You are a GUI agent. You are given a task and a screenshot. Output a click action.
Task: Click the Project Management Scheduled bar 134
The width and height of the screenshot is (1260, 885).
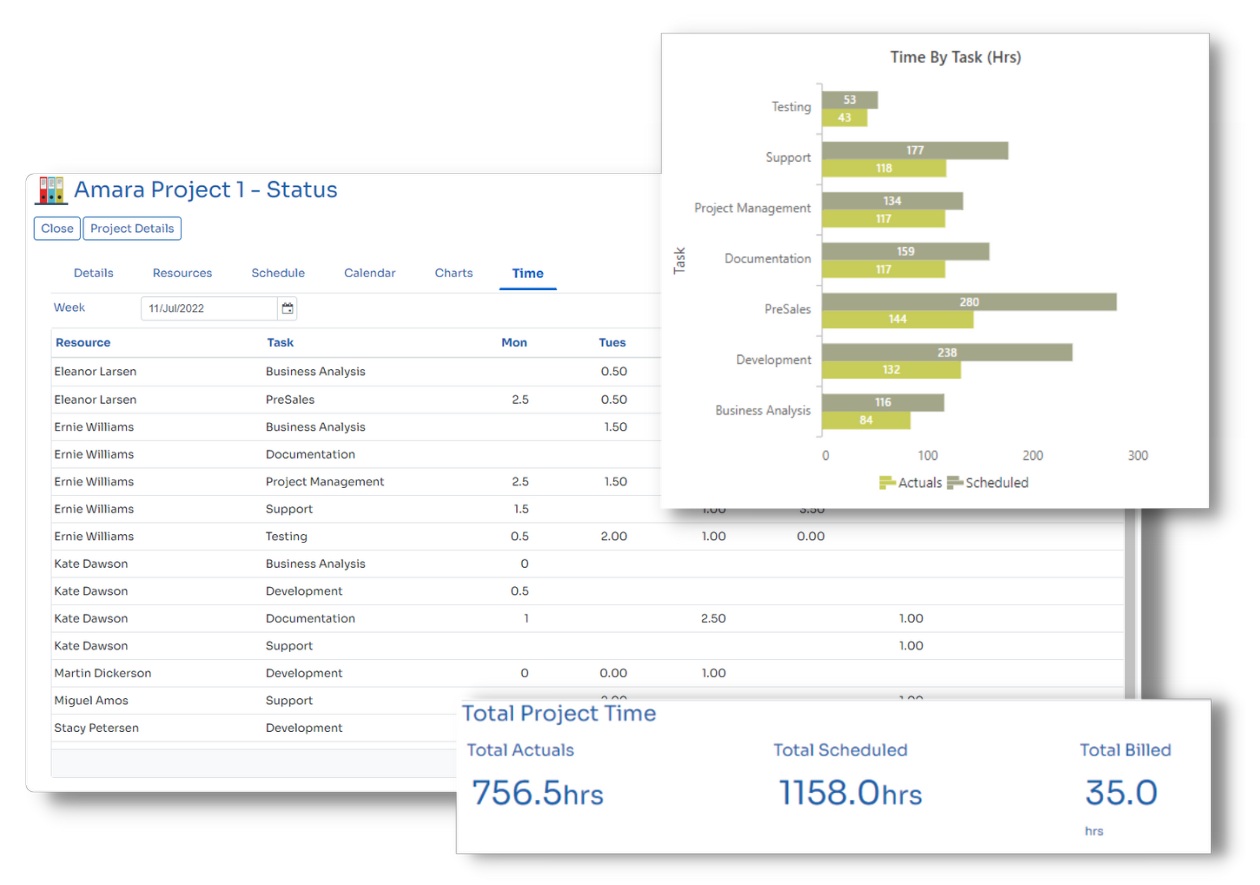(x=892, y=201)
